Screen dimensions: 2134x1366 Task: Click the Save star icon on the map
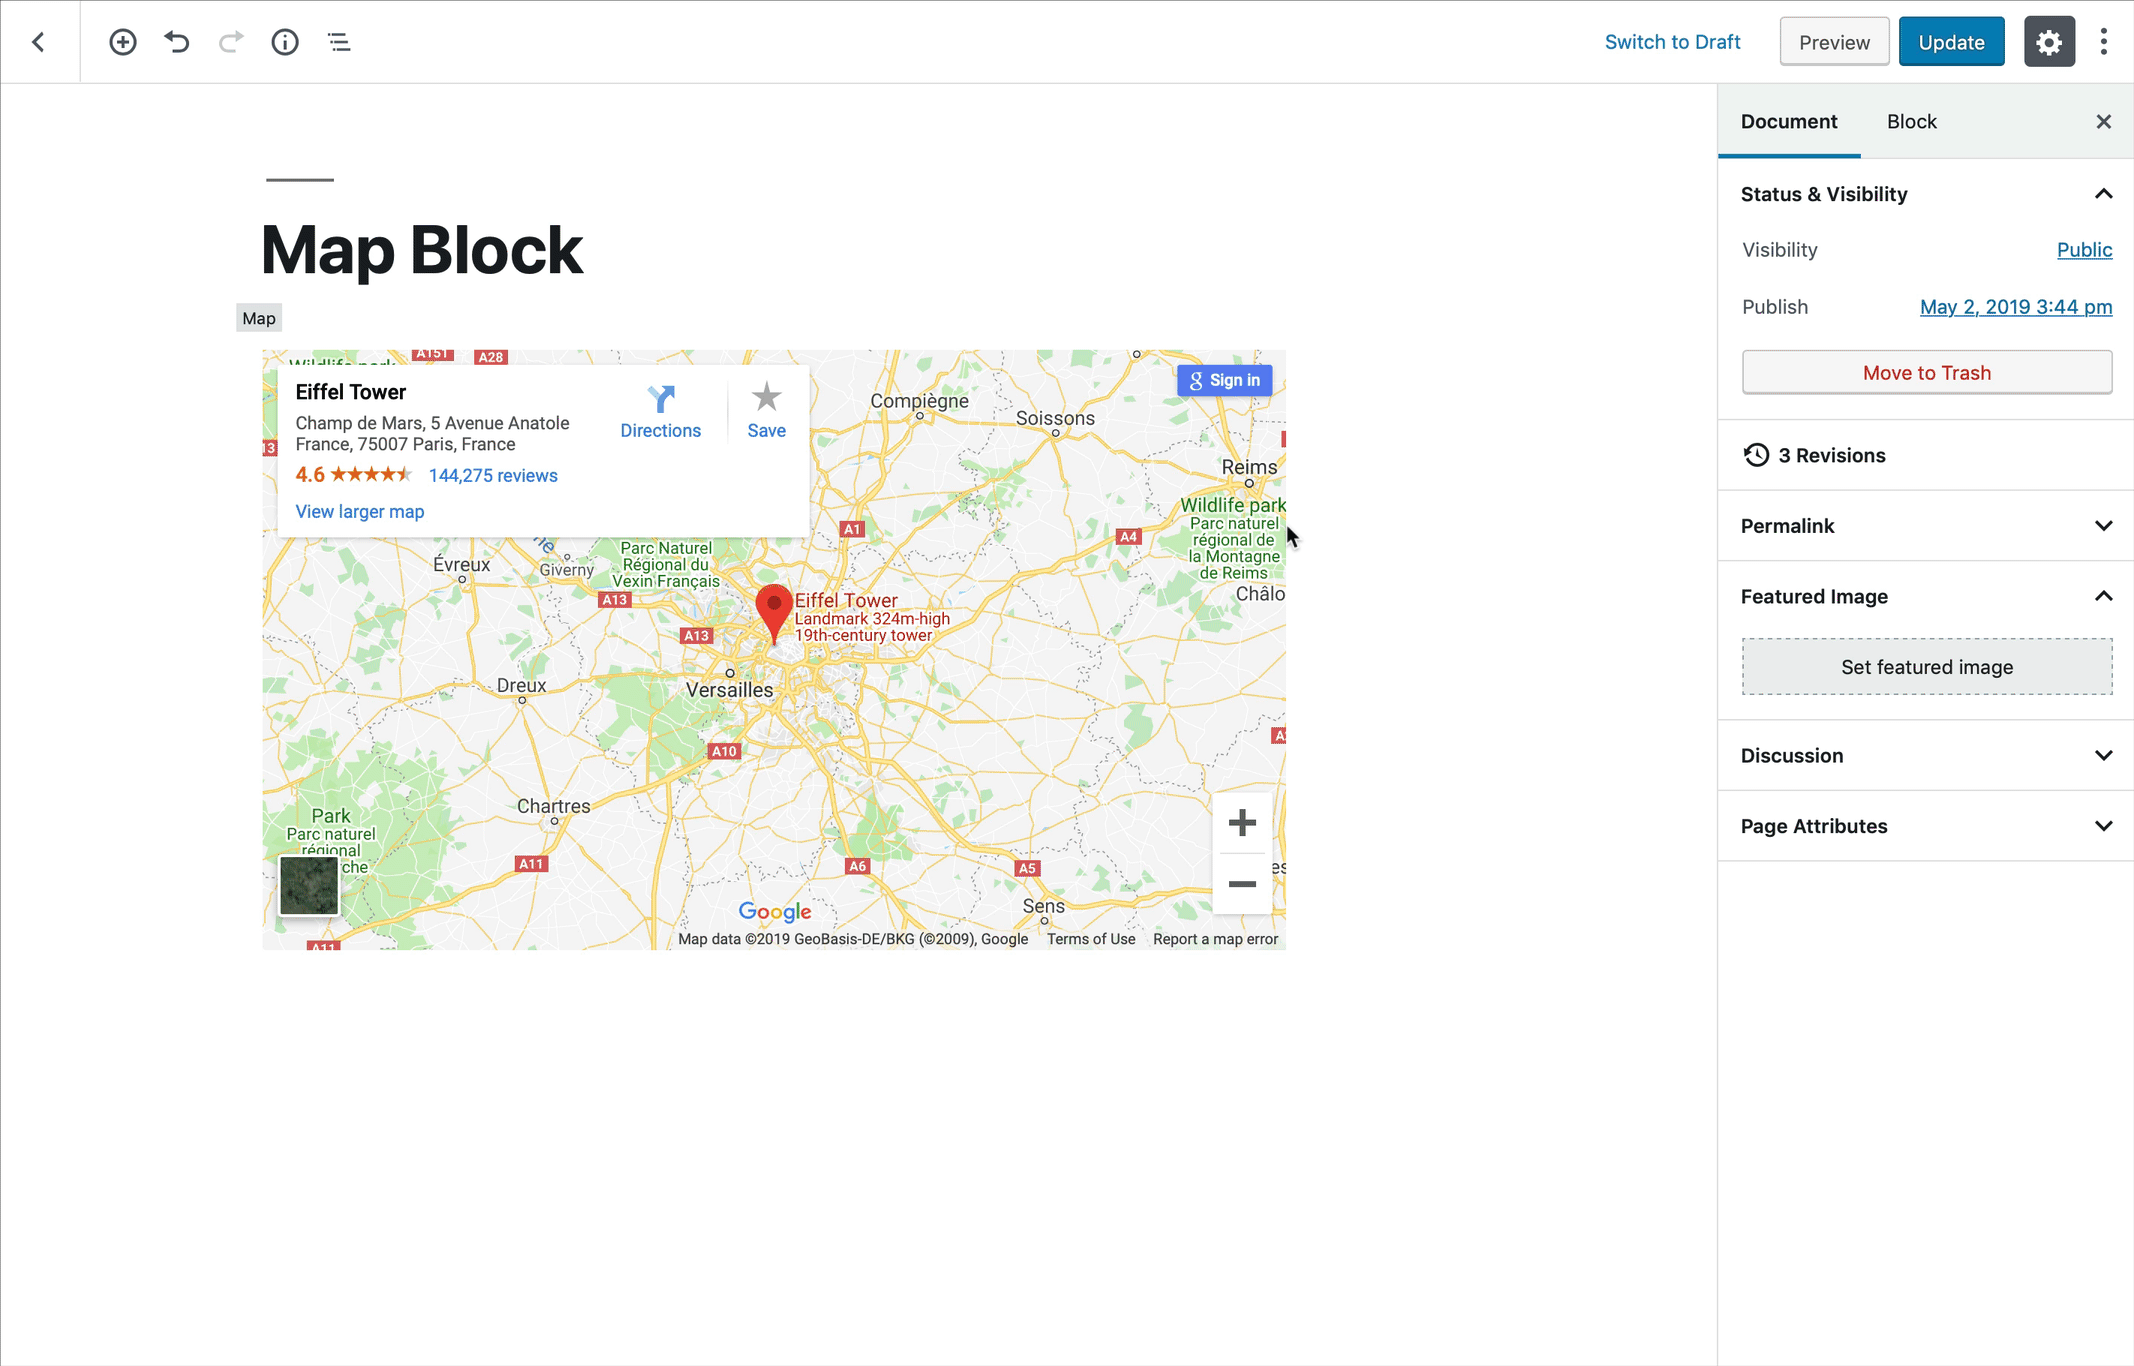[766, 397]
